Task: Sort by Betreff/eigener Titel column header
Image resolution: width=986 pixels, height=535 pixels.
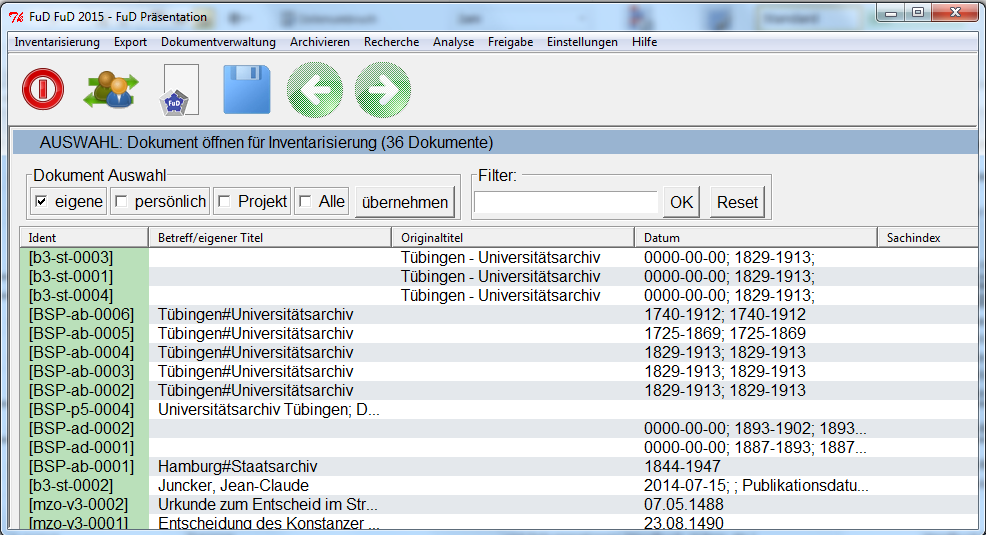Action: click(270, 238)
